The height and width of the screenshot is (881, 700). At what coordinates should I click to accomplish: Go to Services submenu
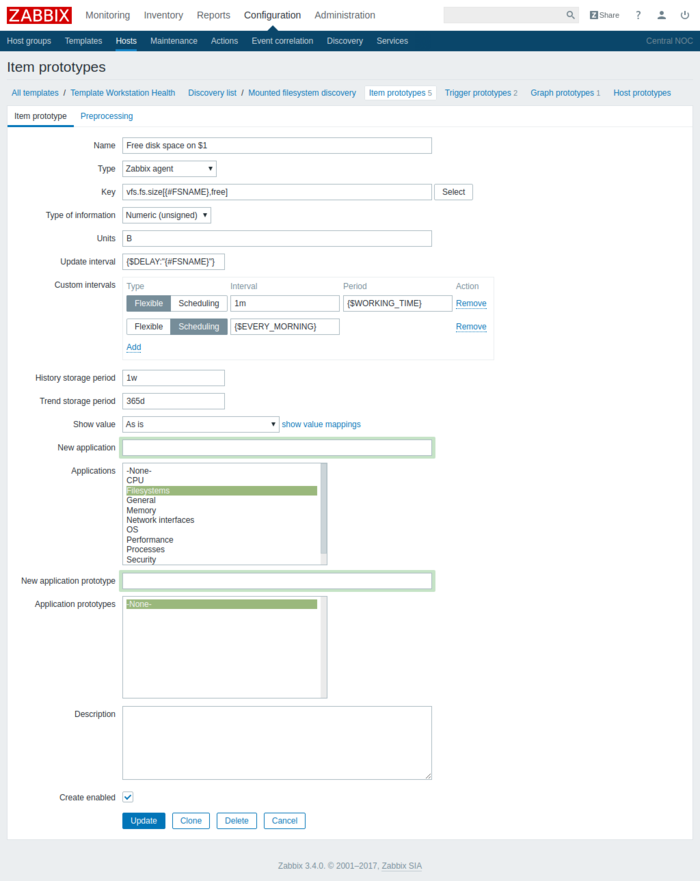click(392, 41)
